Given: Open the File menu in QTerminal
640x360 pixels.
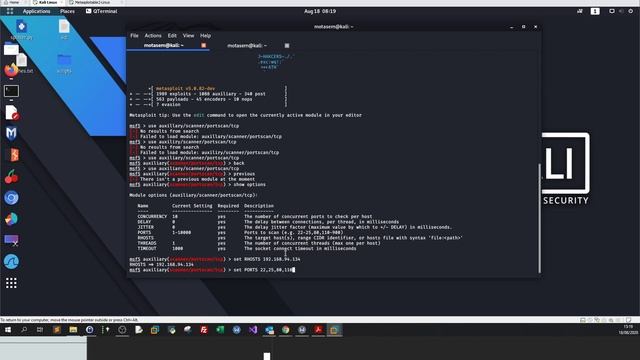Looking at the screenshot, I should point(134,36).
